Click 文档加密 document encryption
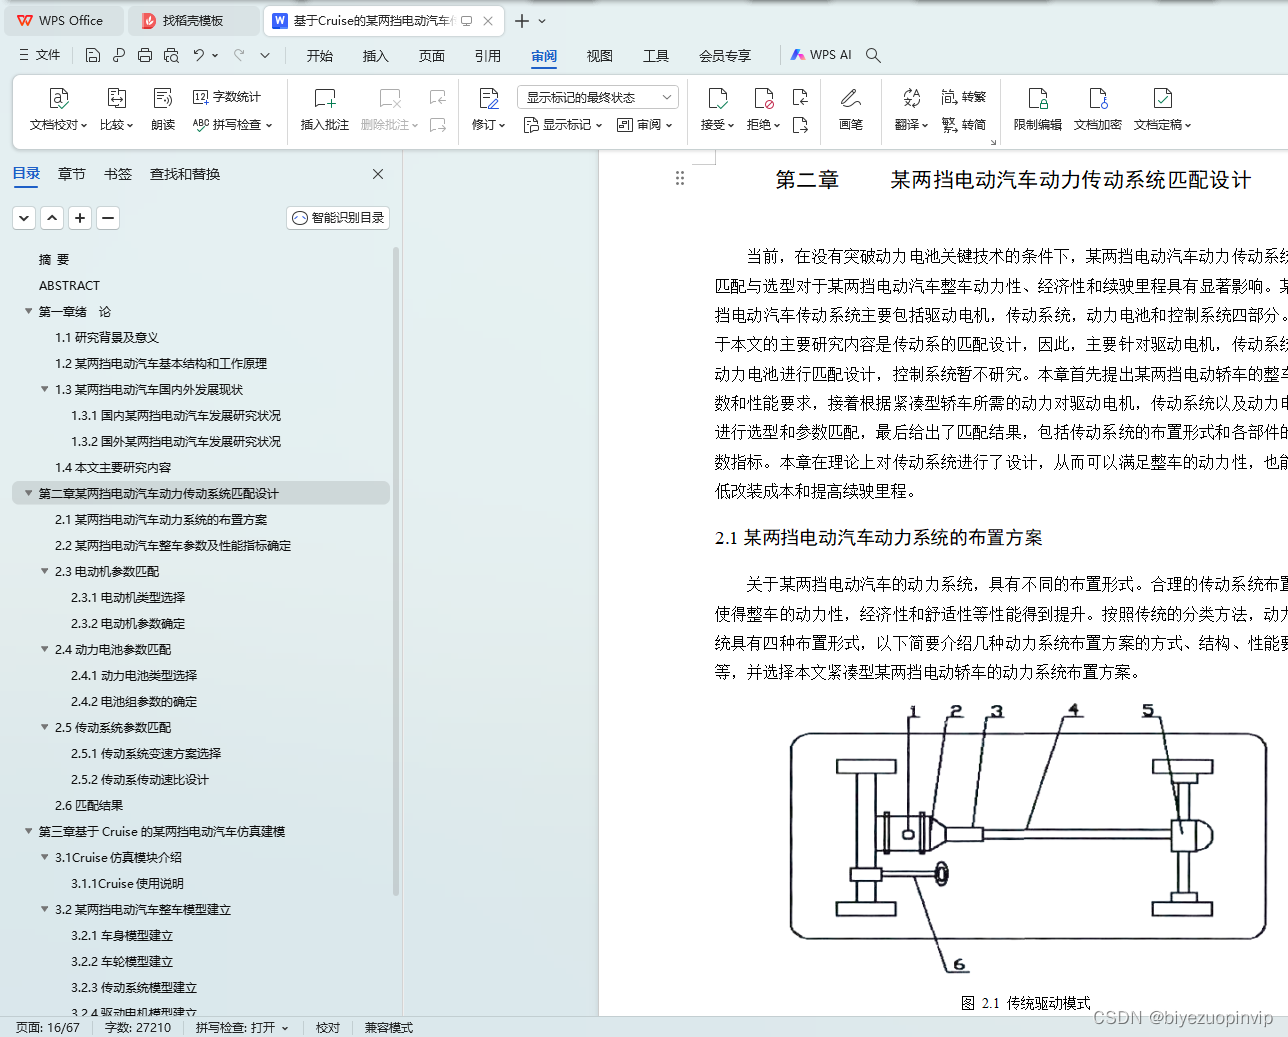Viewport: 1288px width, 1037px height. (x=1098, y=109)
